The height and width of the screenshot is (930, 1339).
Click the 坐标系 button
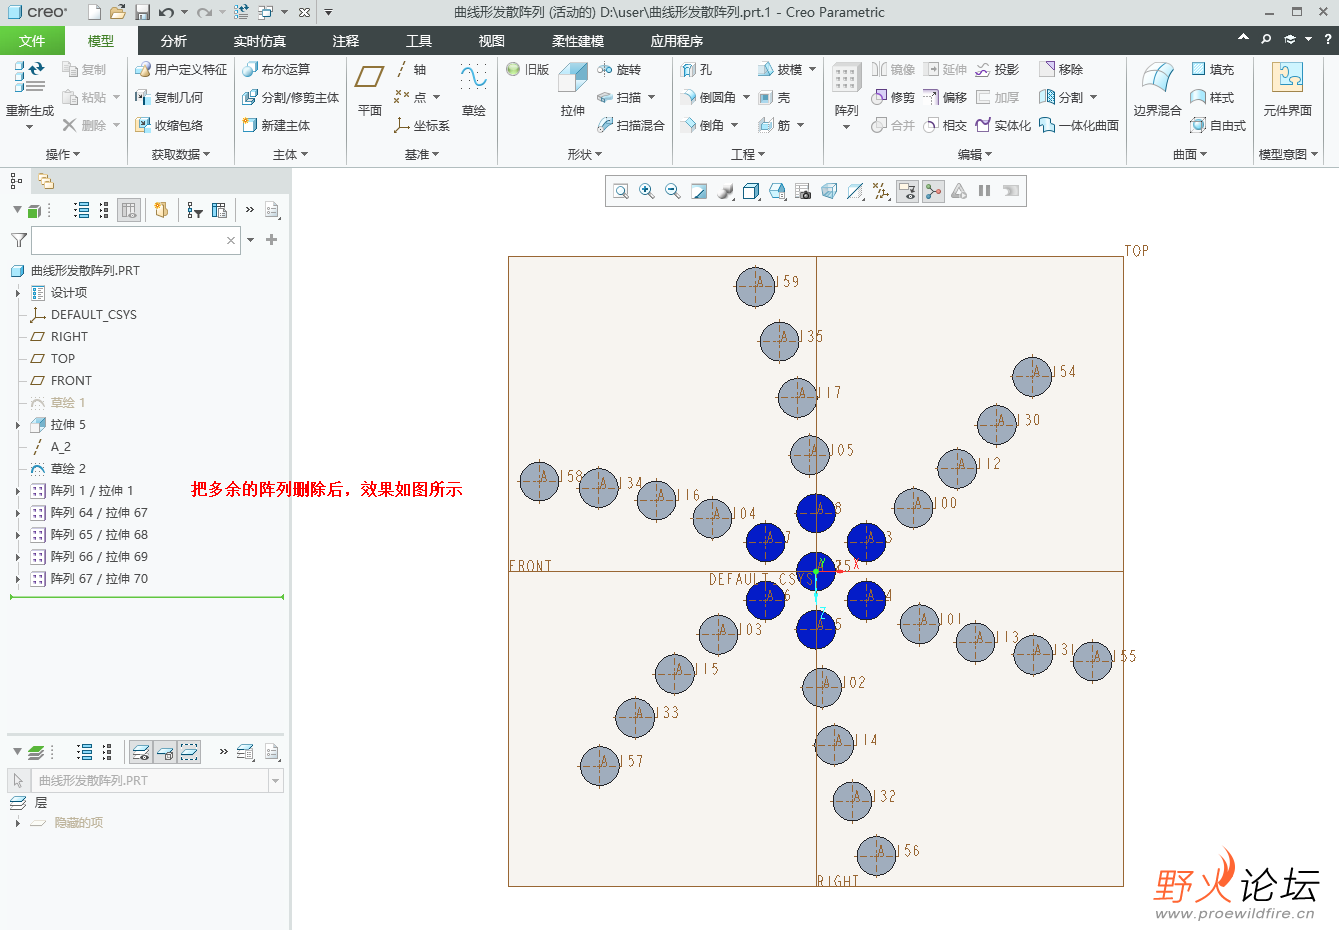click(x=421, y=125)
